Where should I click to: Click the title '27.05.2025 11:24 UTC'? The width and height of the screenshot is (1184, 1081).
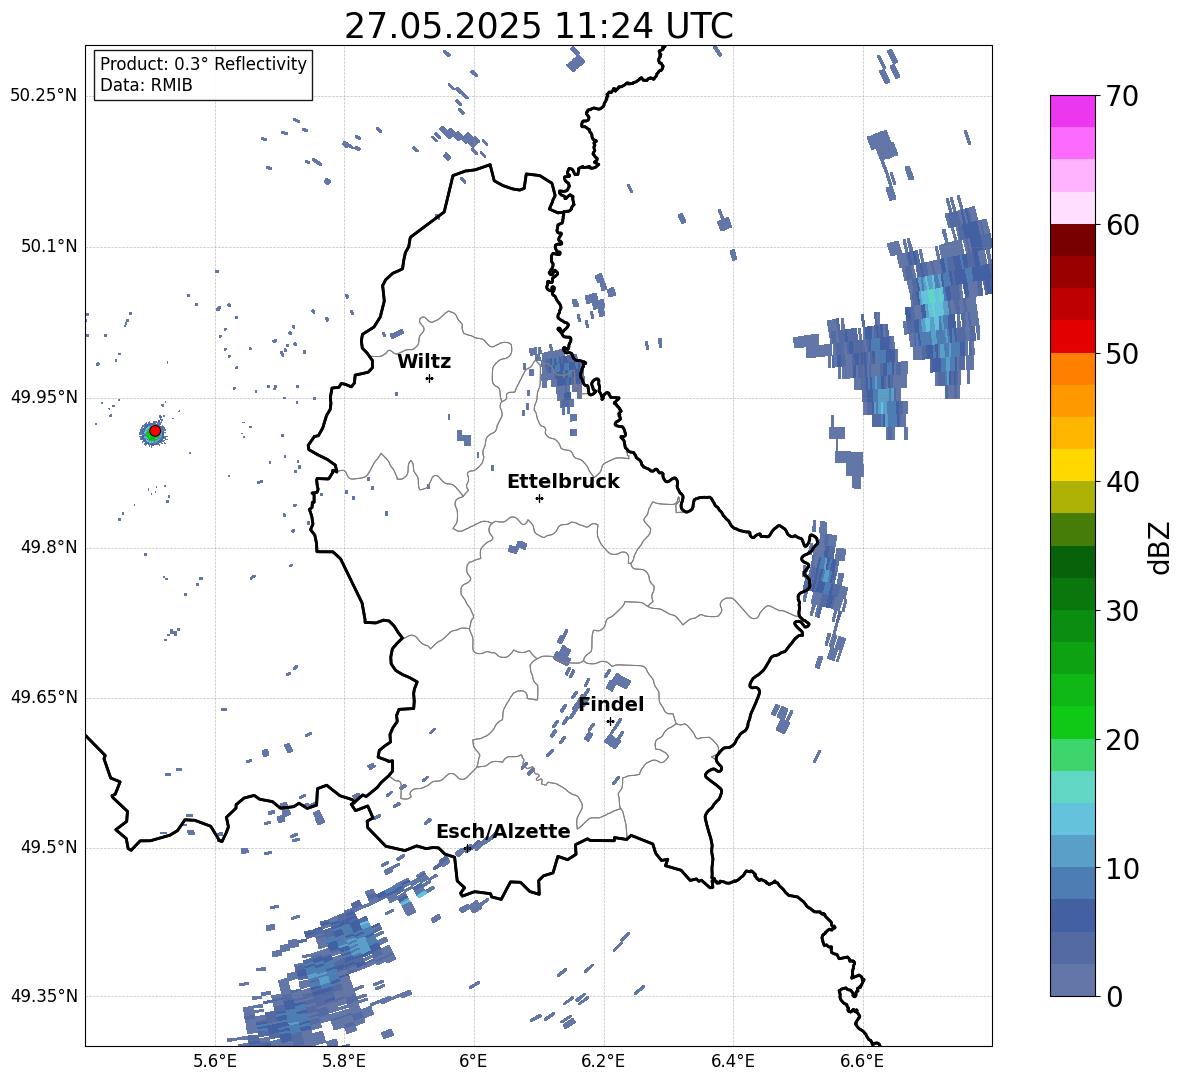coord(538,26)
